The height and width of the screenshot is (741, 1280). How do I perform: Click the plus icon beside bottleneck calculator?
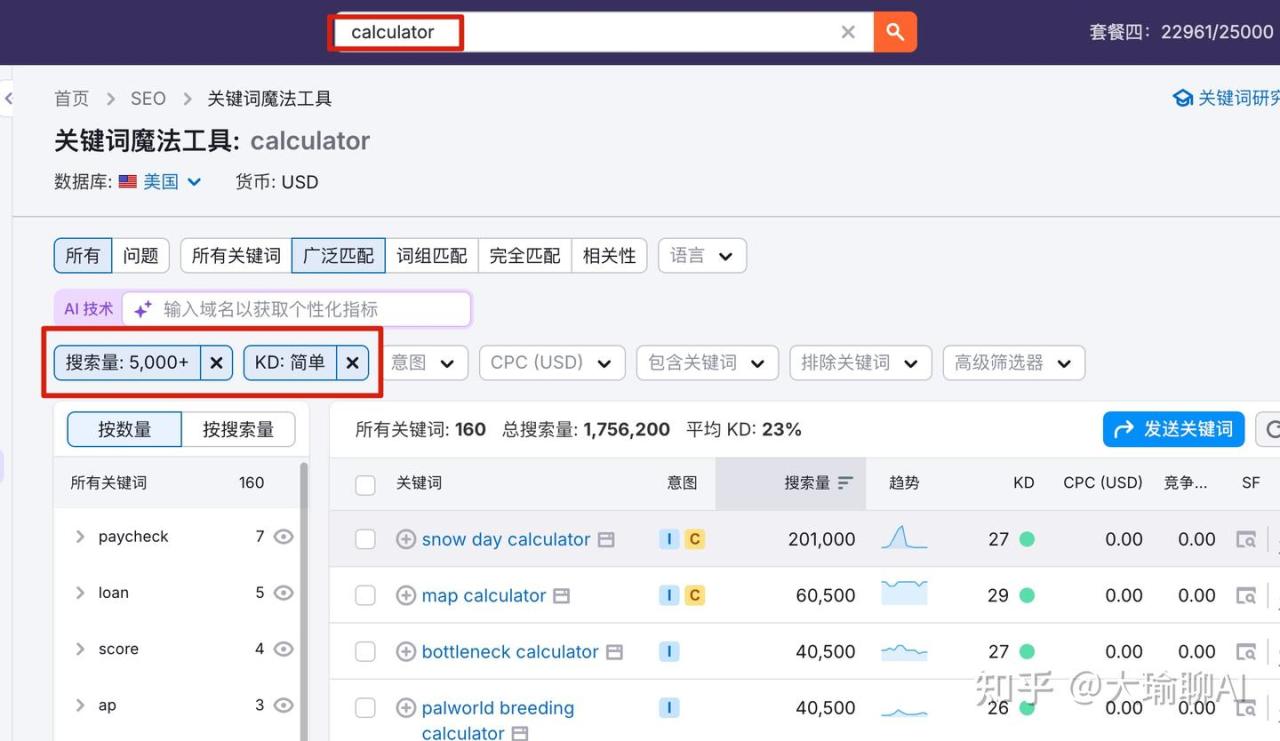click(406, 652)
